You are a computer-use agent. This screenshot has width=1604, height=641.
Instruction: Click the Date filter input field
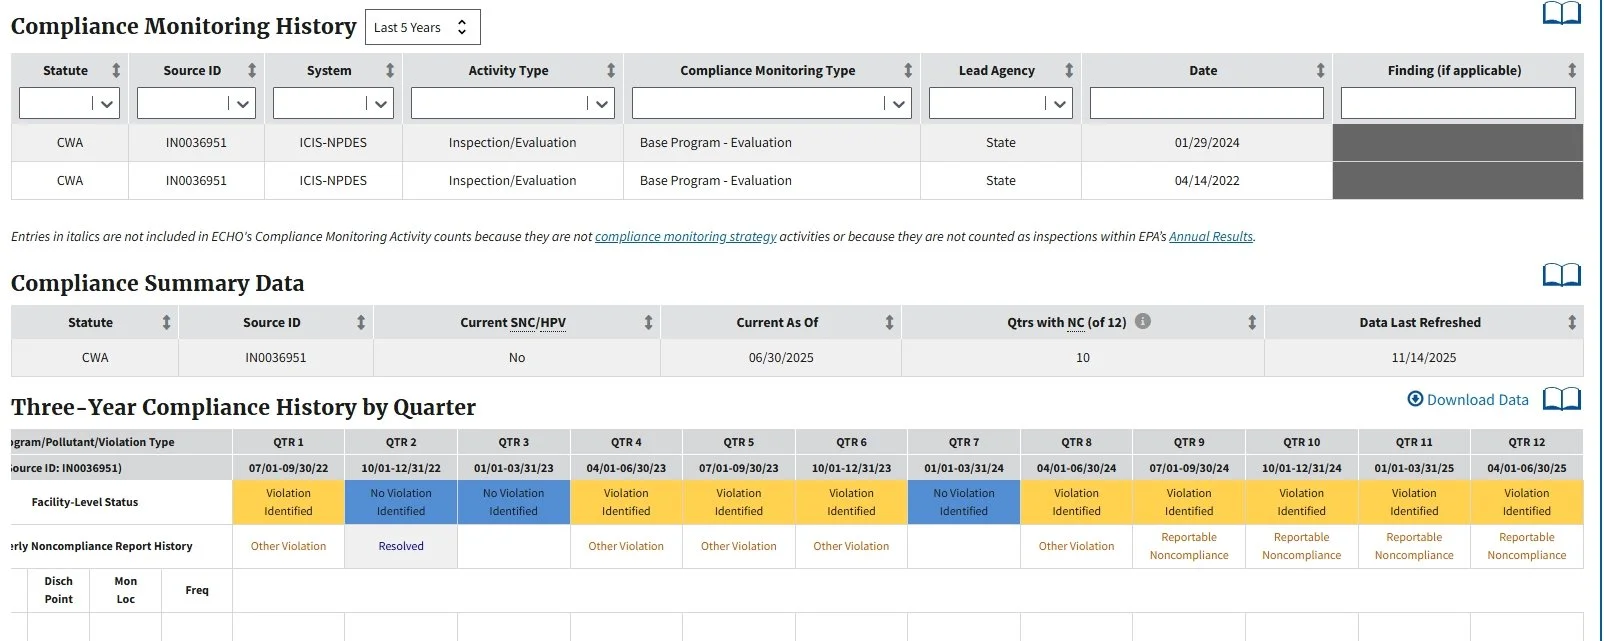1206,103
